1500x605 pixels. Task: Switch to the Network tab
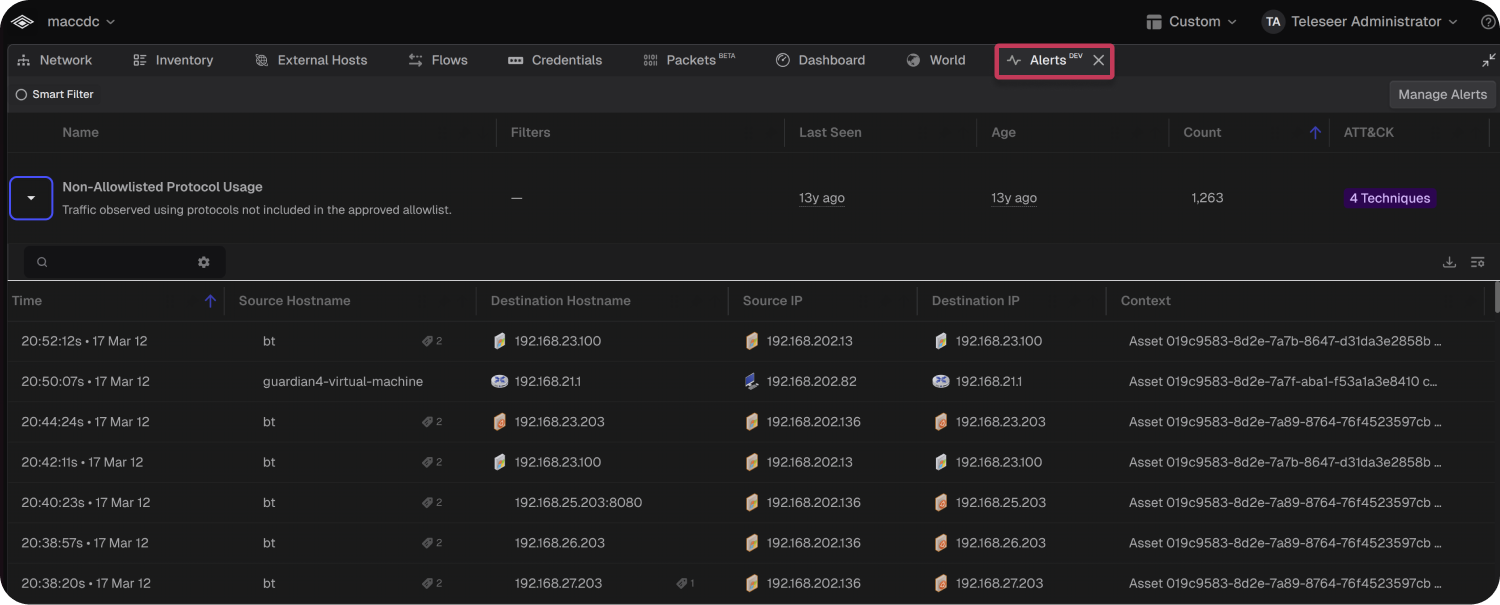tap(55, 60)
